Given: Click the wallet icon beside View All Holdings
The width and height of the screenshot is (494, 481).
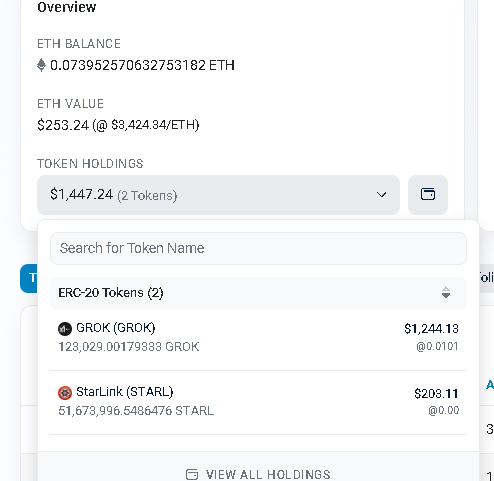Looking at the screenshot, I should click(192, 474).
